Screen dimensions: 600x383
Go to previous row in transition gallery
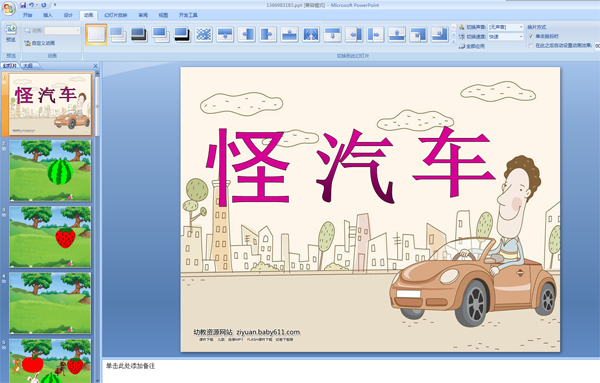point(454,28)
